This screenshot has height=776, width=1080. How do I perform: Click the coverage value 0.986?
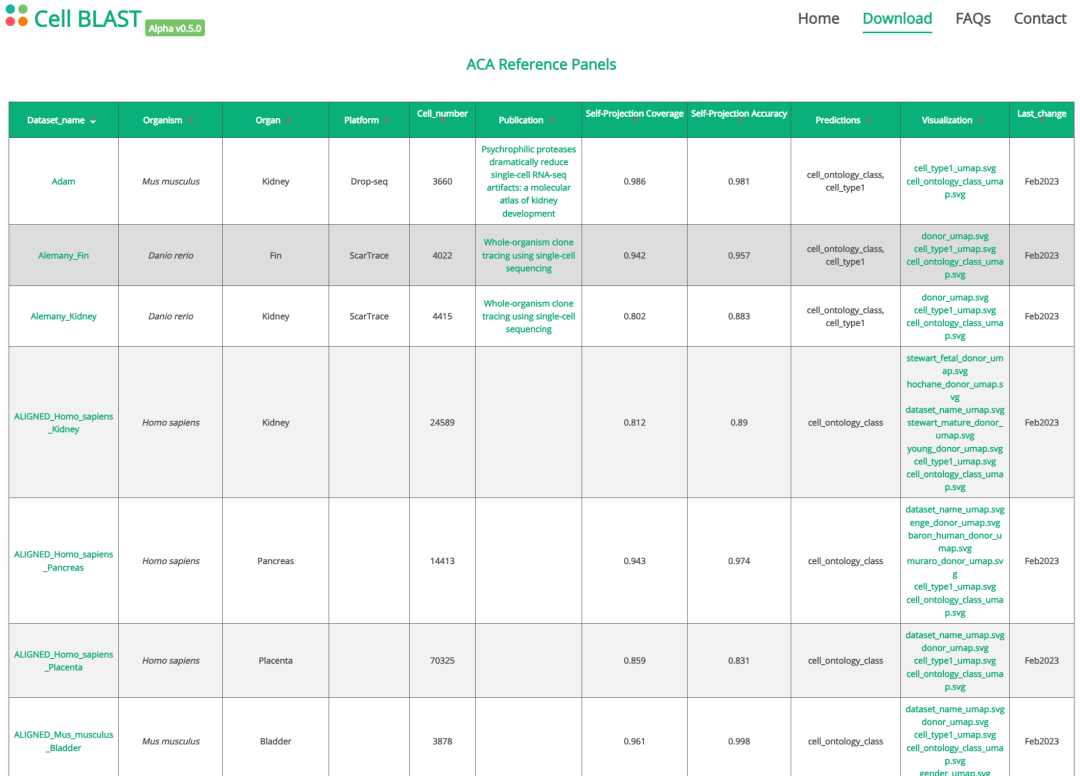click(x=634, y=182)
